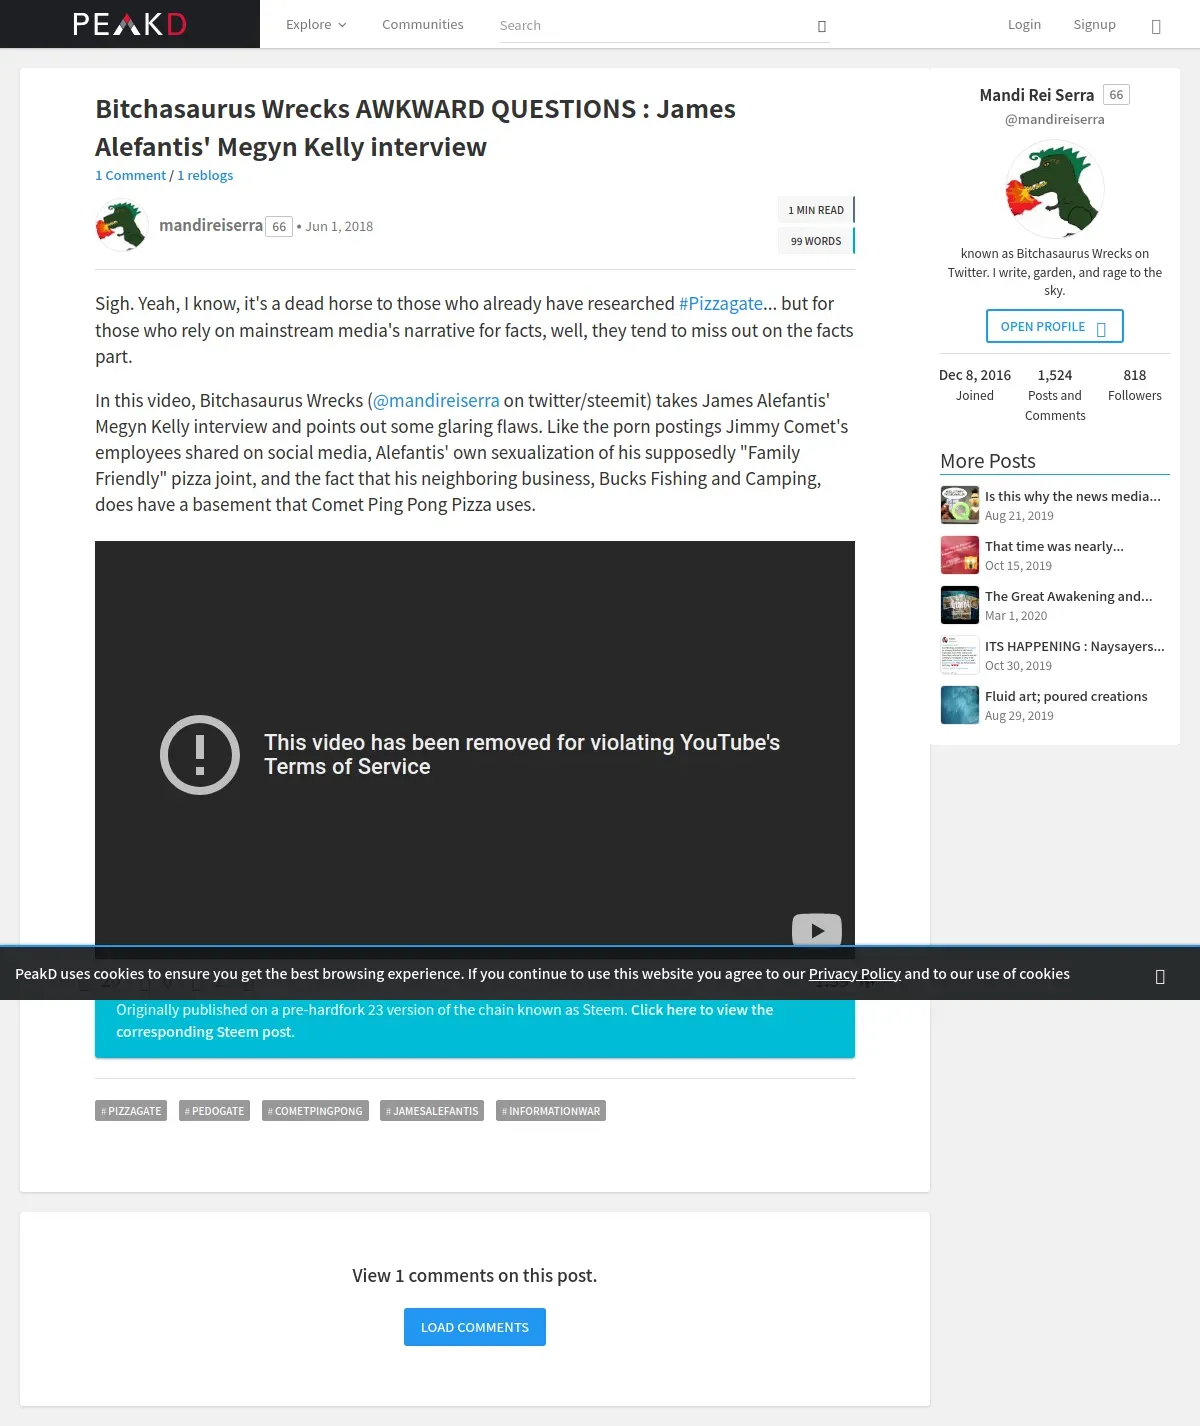Viewport: 1200px width, 1426px height.
Task: Open the Communities page
Action: 422,24
